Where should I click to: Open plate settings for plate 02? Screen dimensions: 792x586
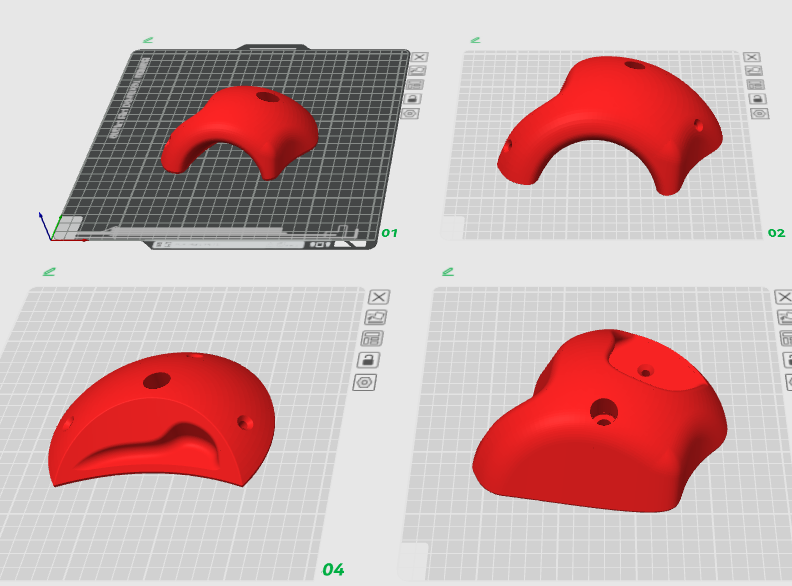click(x=760, y=113)
